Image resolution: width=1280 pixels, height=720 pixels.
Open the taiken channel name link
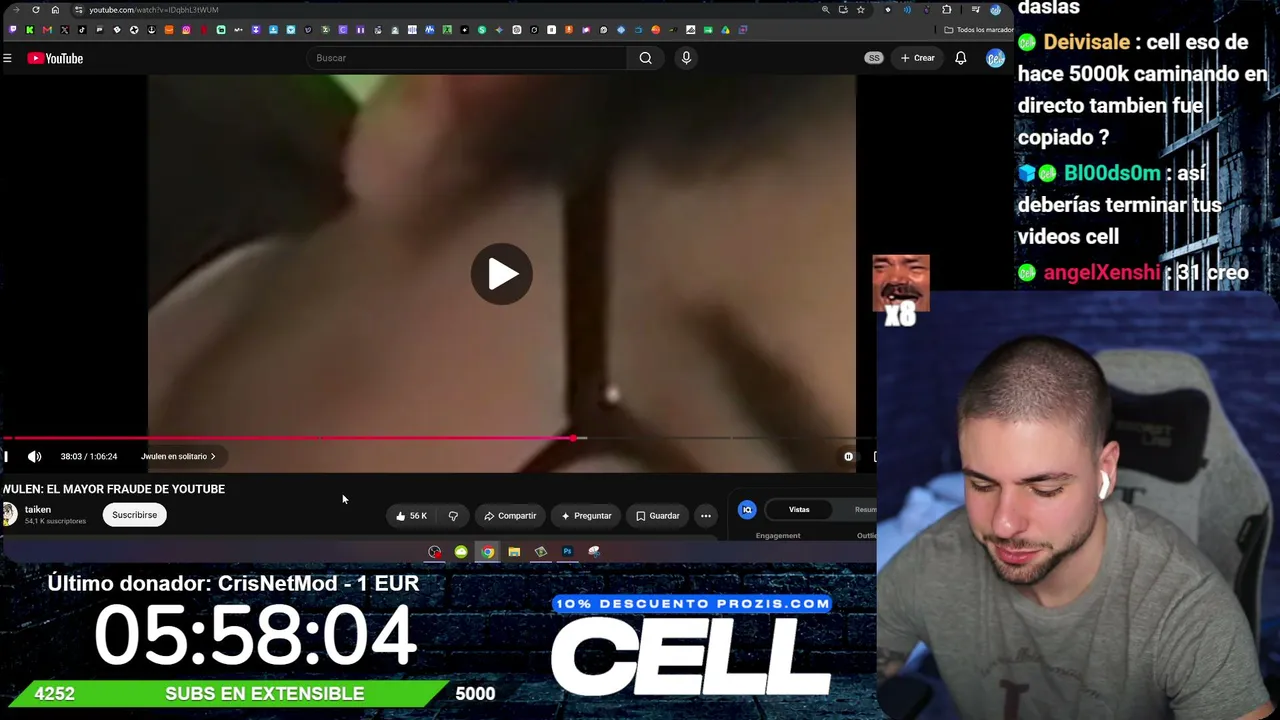[x=38, y=510]
